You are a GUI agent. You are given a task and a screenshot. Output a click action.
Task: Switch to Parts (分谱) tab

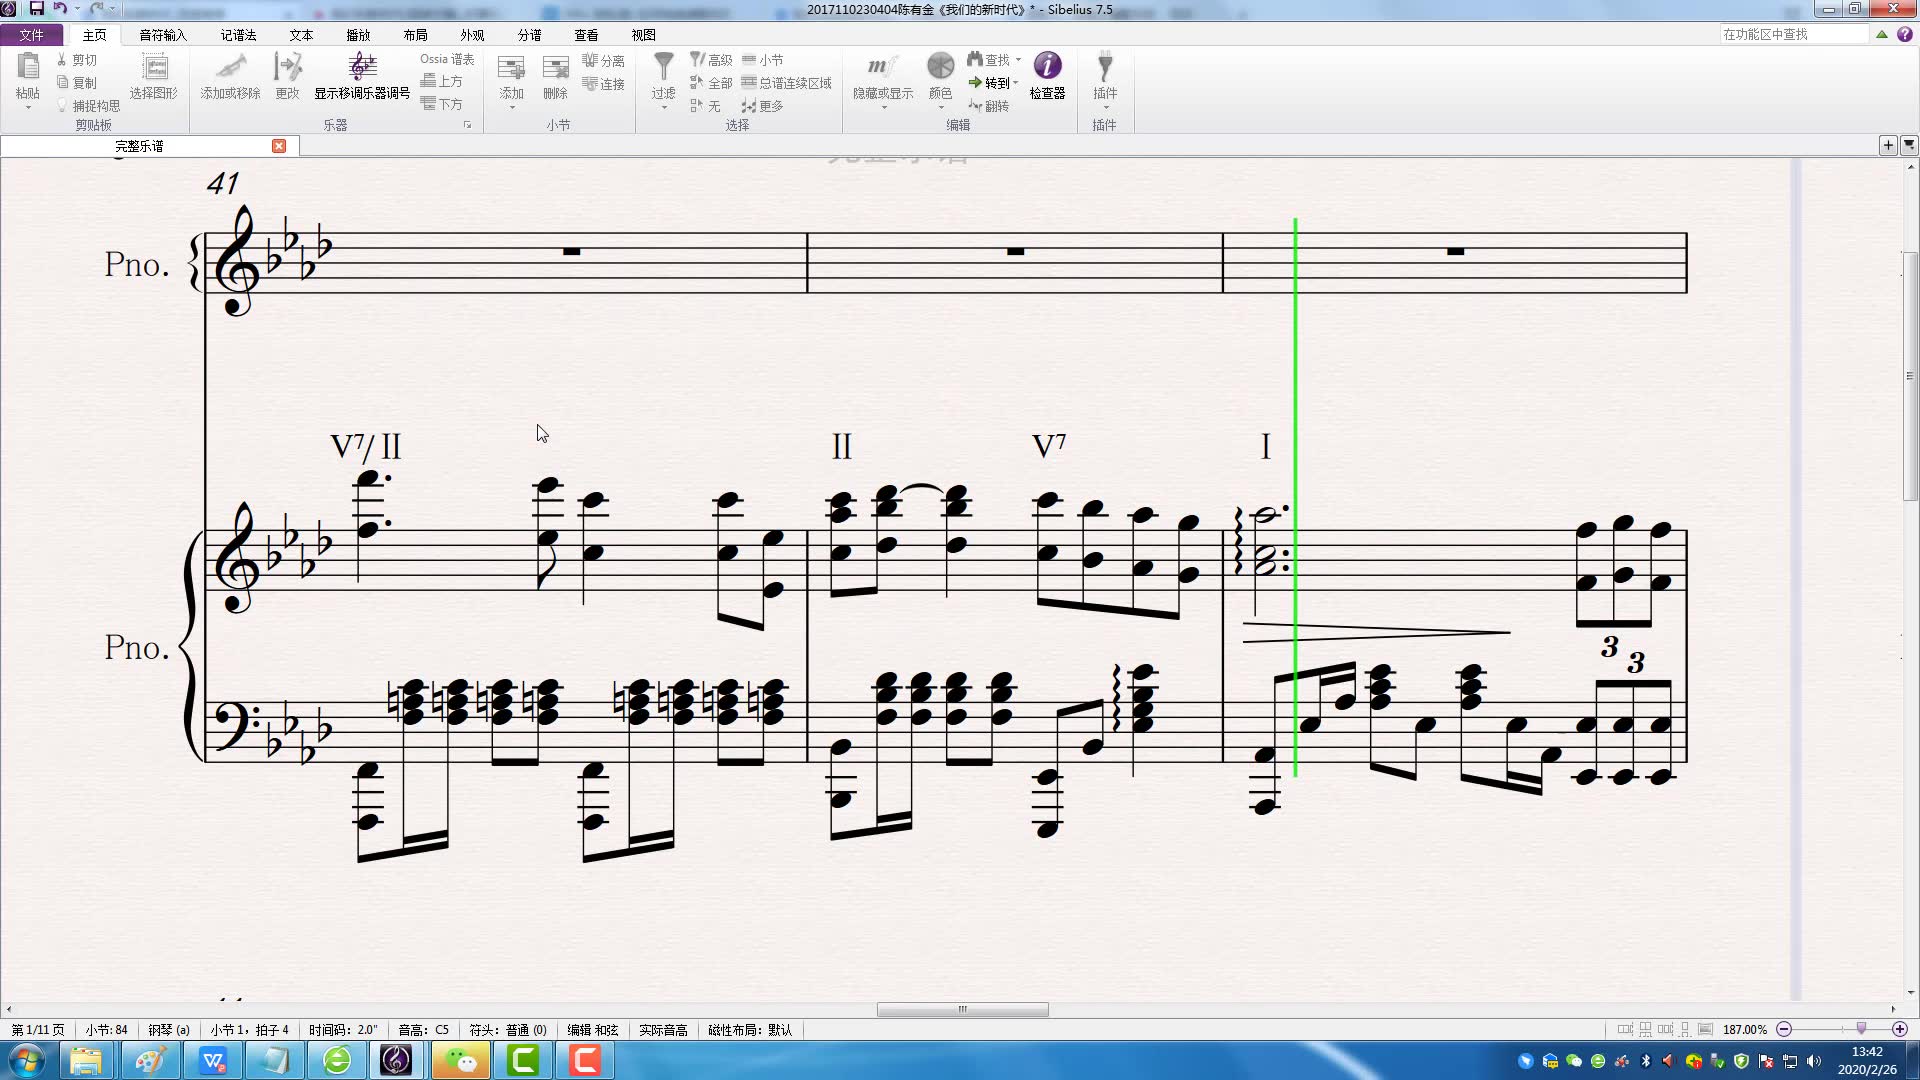coord(529,35)
